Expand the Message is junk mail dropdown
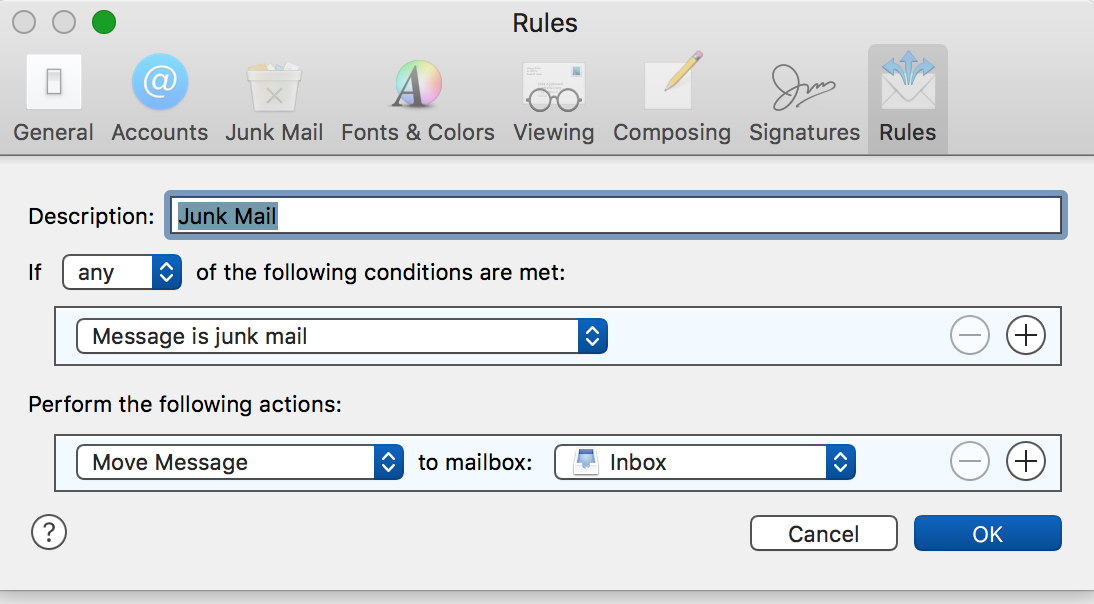This screenshot has width=1094, height=604. [x=342, y=336]
